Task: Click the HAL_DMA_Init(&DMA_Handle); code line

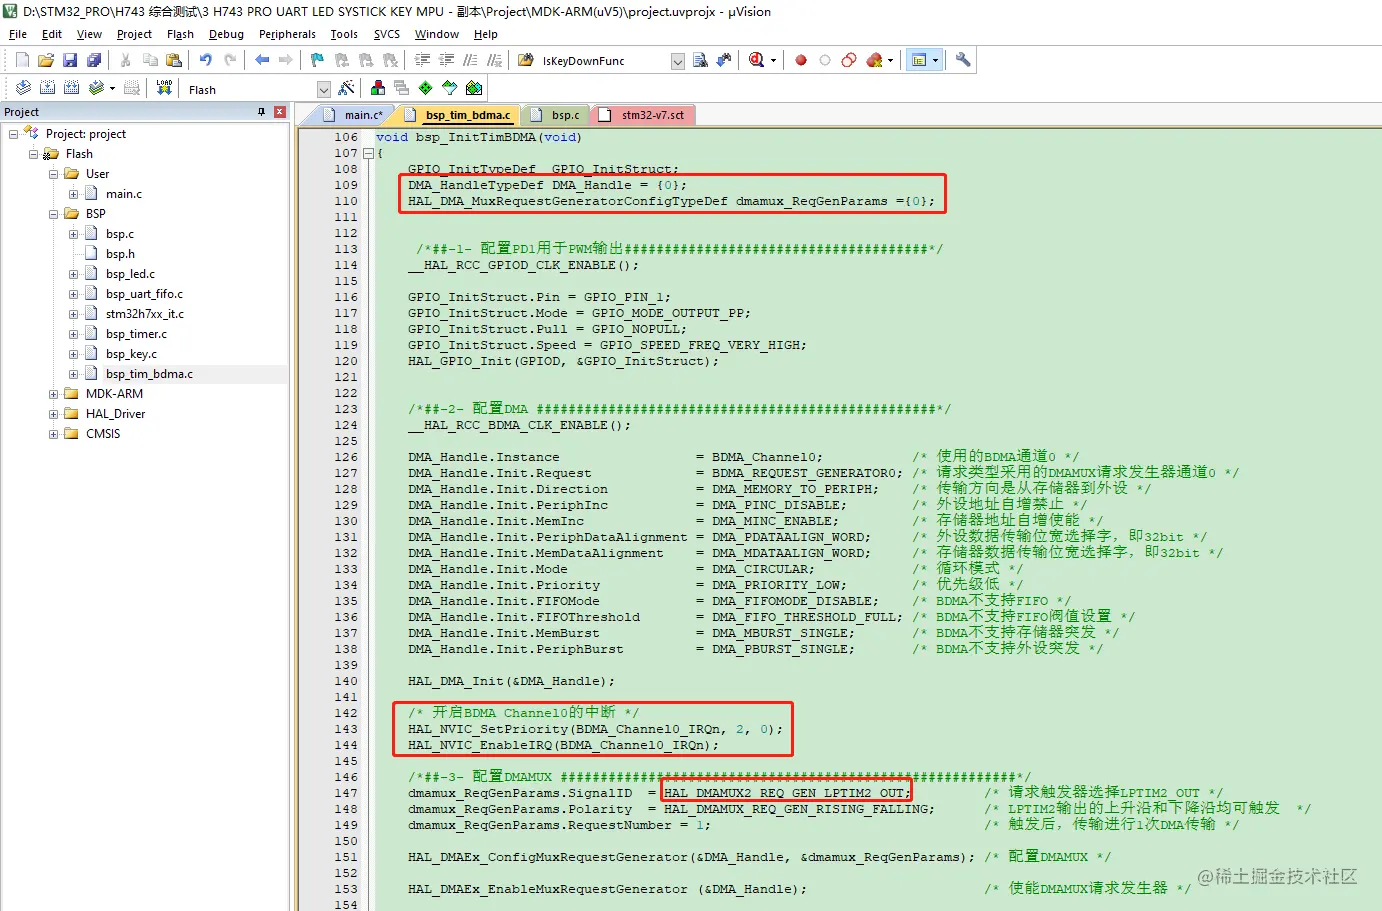Action: (511, 681)
